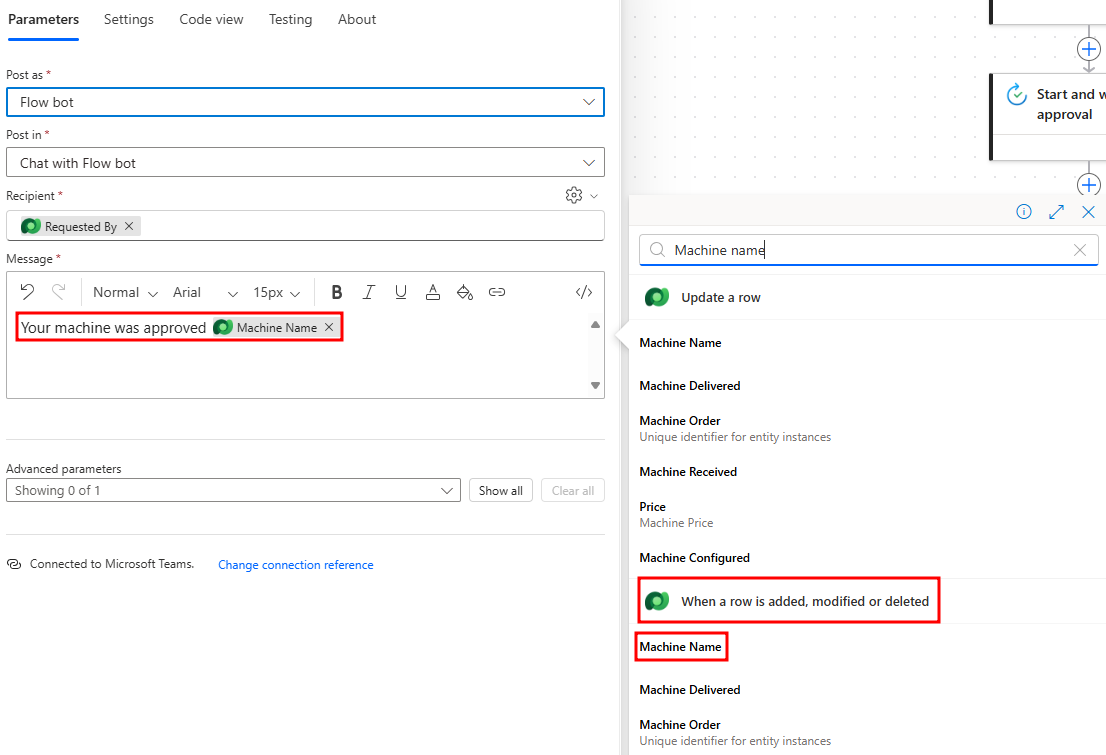Image resolution: width=1106 pixels, height=755 pixels.
Task: Click Dataverse icon beside trigger heading
Action: (x=657, y=601)
